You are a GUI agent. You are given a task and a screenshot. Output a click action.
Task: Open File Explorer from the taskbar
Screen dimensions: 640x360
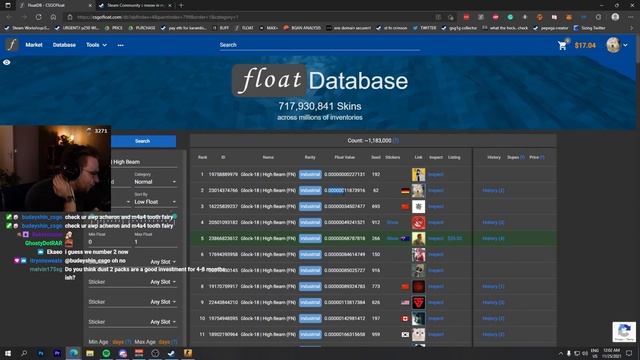pyautogui.click(x=90, y=353)
